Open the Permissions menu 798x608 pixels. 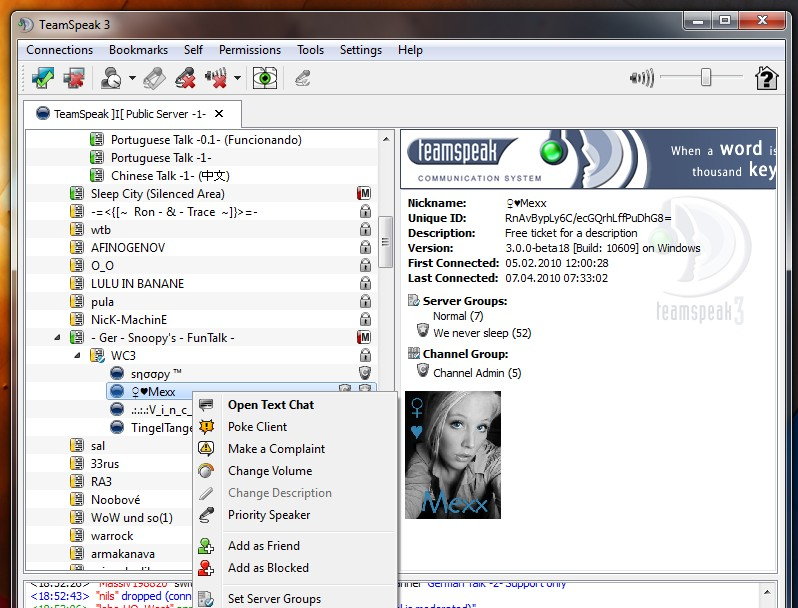[250, 50]
